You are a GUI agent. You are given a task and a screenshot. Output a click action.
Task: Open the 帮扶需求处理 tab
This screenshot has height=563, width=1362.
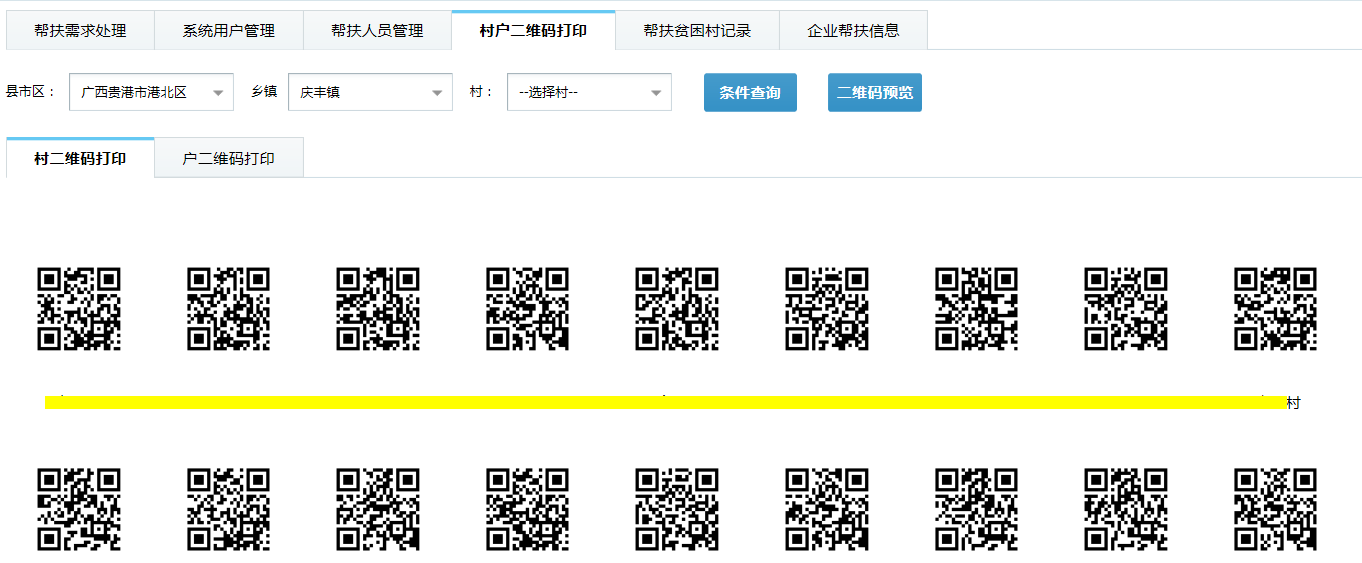click(x=80, y=30)
